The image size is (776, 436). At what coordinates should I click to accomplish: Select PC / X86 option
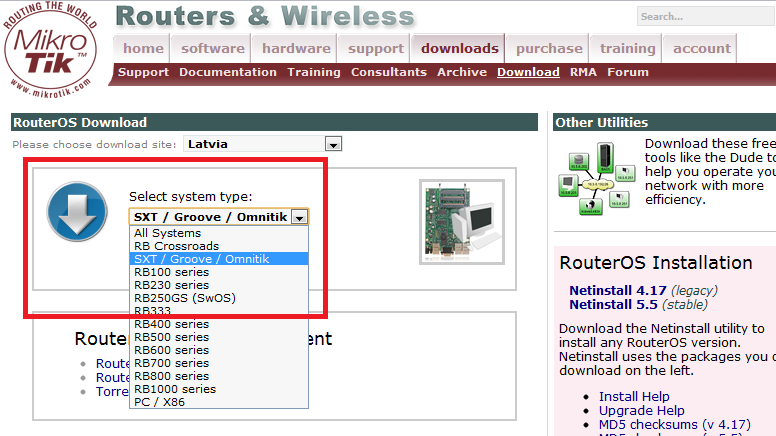point(219,402)
